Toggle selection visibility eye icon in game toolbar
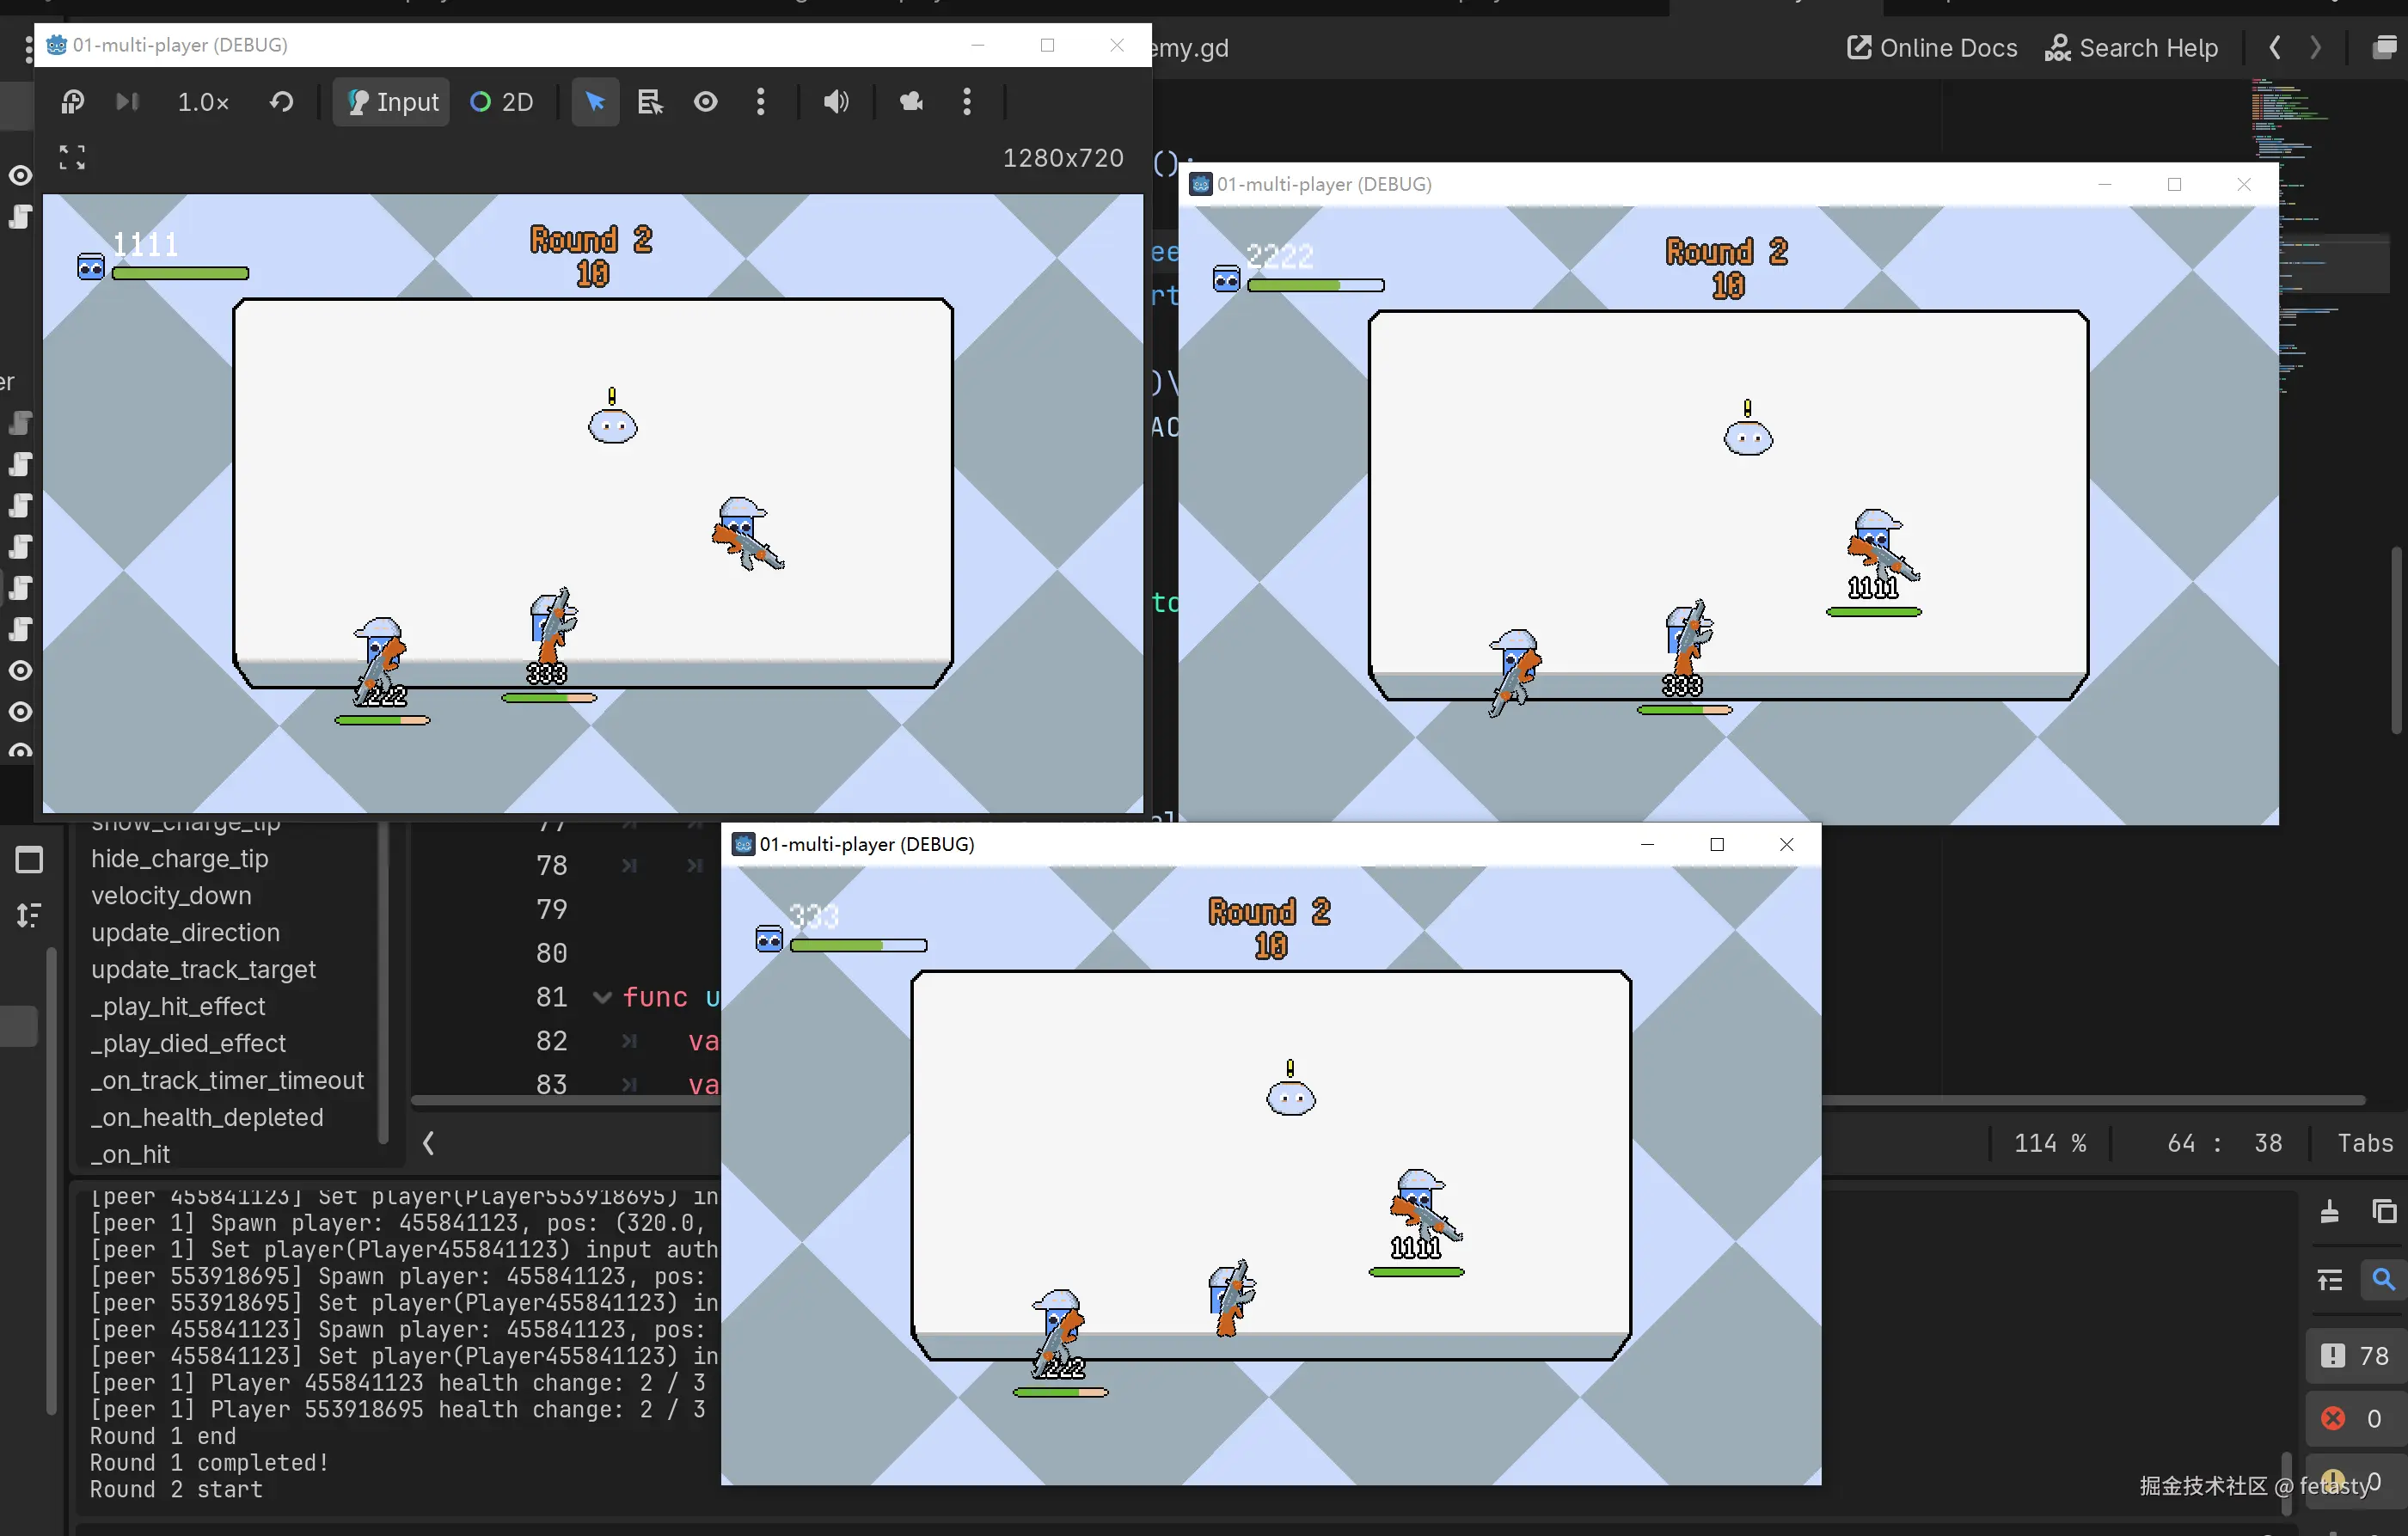 pyautogui.click(x=706, y=102)
